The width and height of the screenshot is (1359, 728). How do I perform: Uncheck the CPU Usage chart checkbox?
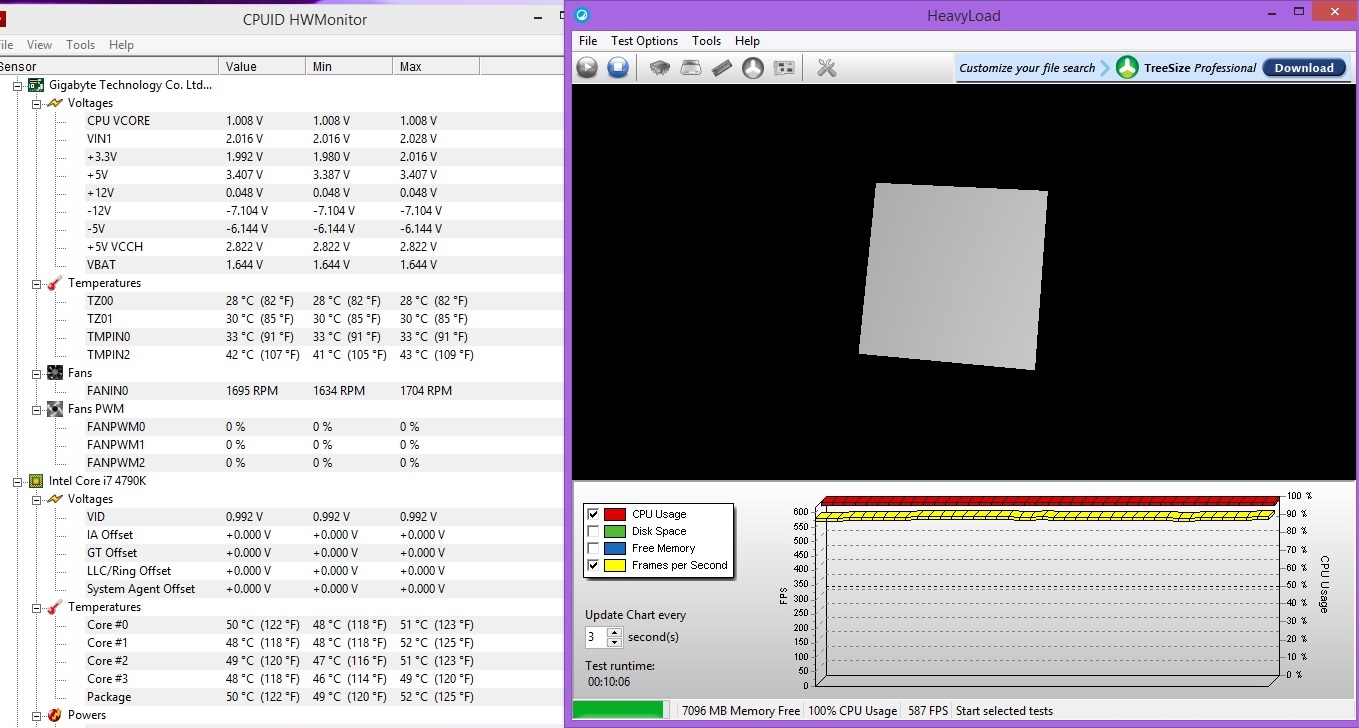pyautogui.click(x=593, y=514)
